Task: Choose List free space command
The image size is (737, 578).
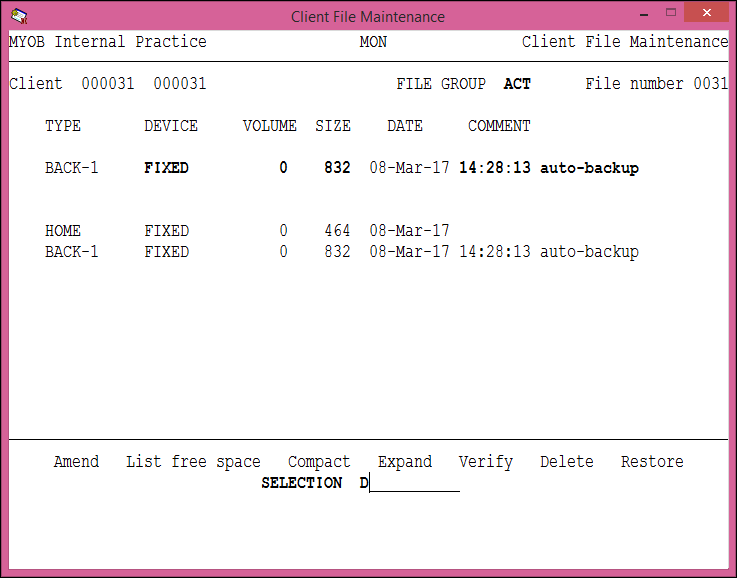Action: (x=193, y=462)
